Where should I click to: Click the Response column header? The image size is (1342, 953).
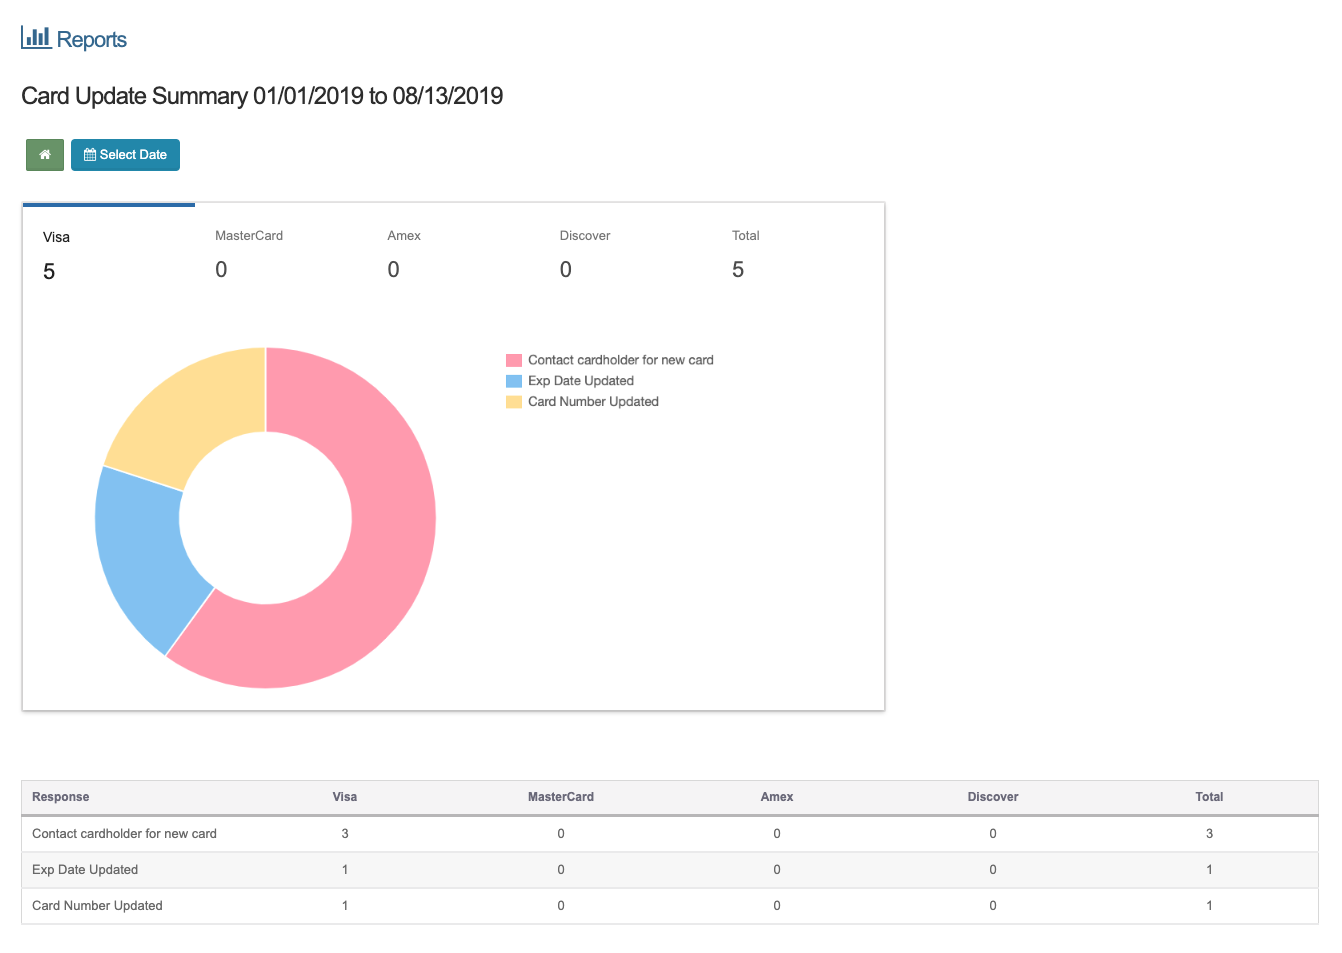(61, 797)
